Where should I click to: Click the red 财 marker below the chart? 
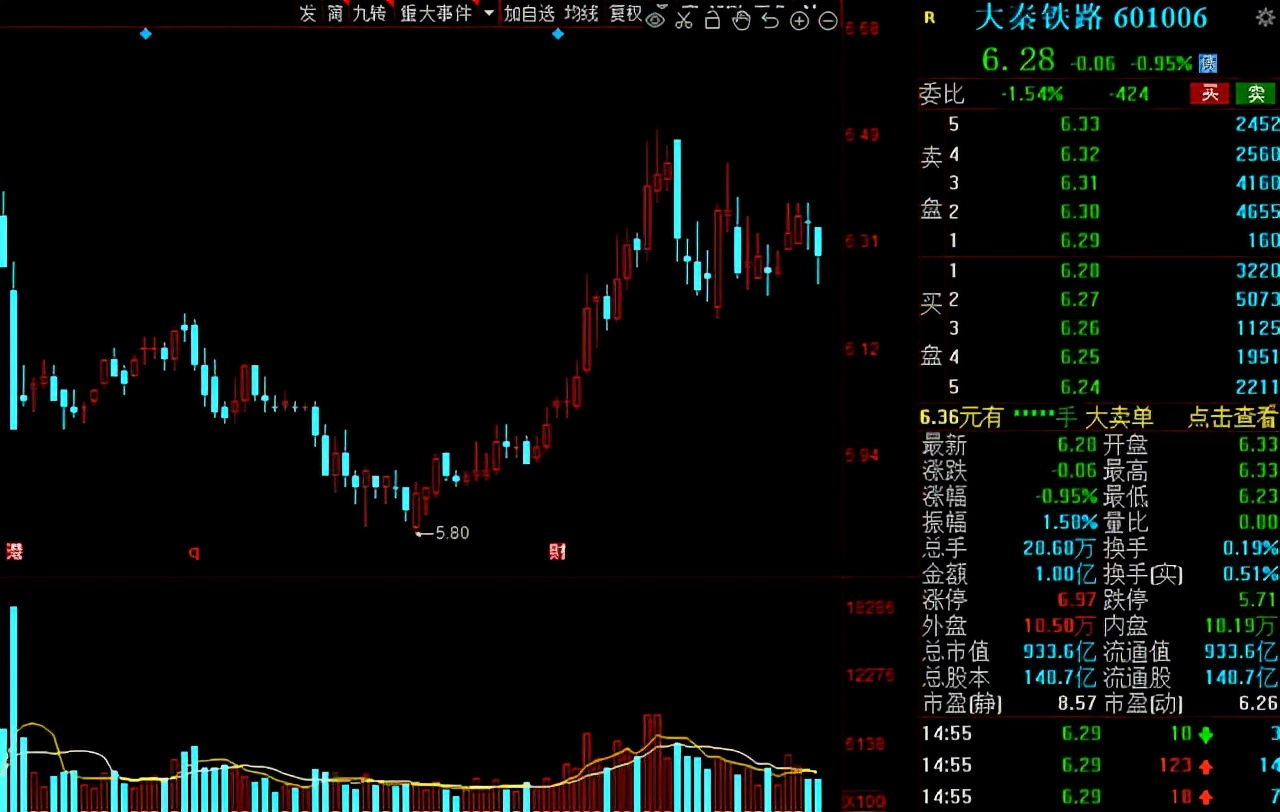point(557,551)
